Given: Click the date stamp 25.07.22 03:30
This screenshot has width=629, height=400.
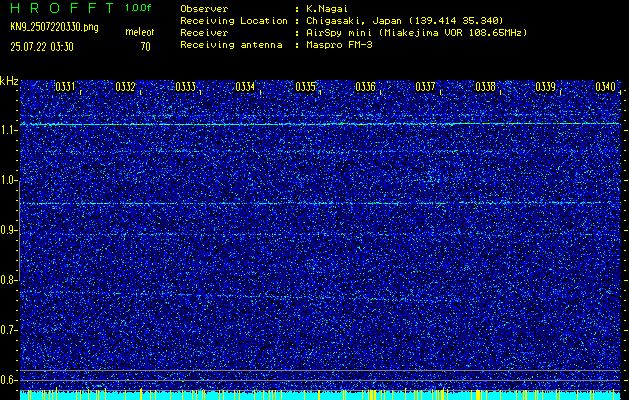Looking at the screenshot, I should click(x=42, y=47).
